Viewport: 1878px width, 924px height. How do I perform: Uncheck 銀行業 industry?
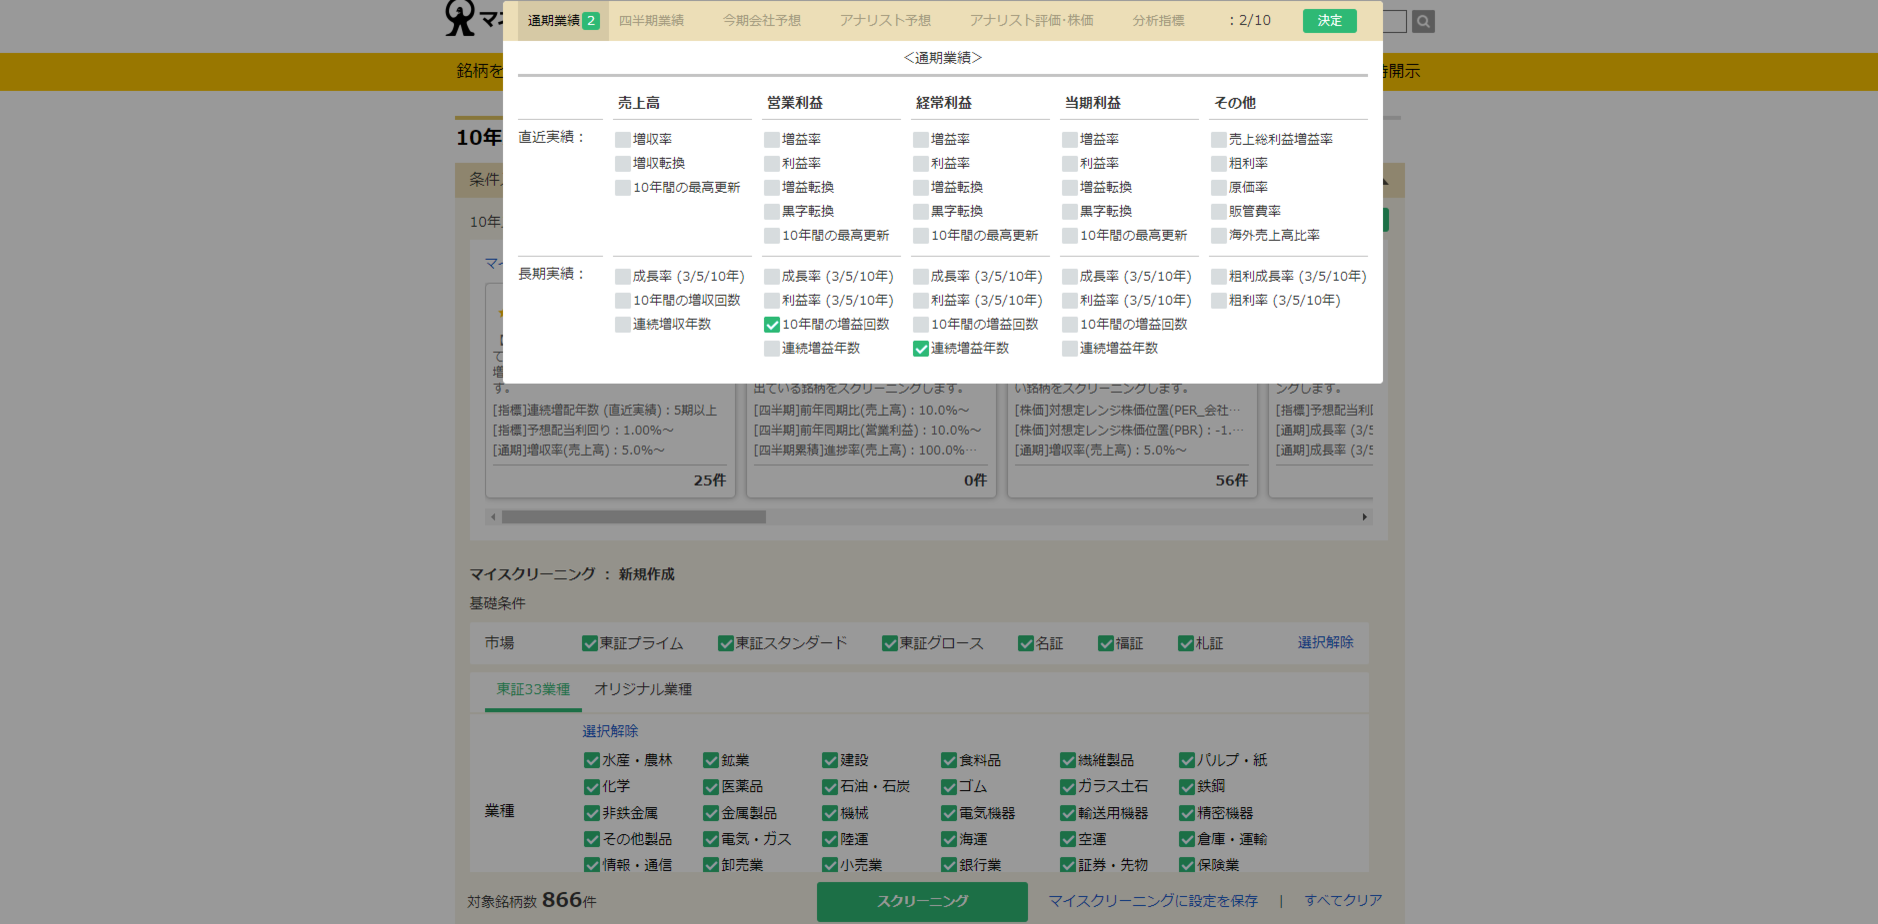coord(949,865)
